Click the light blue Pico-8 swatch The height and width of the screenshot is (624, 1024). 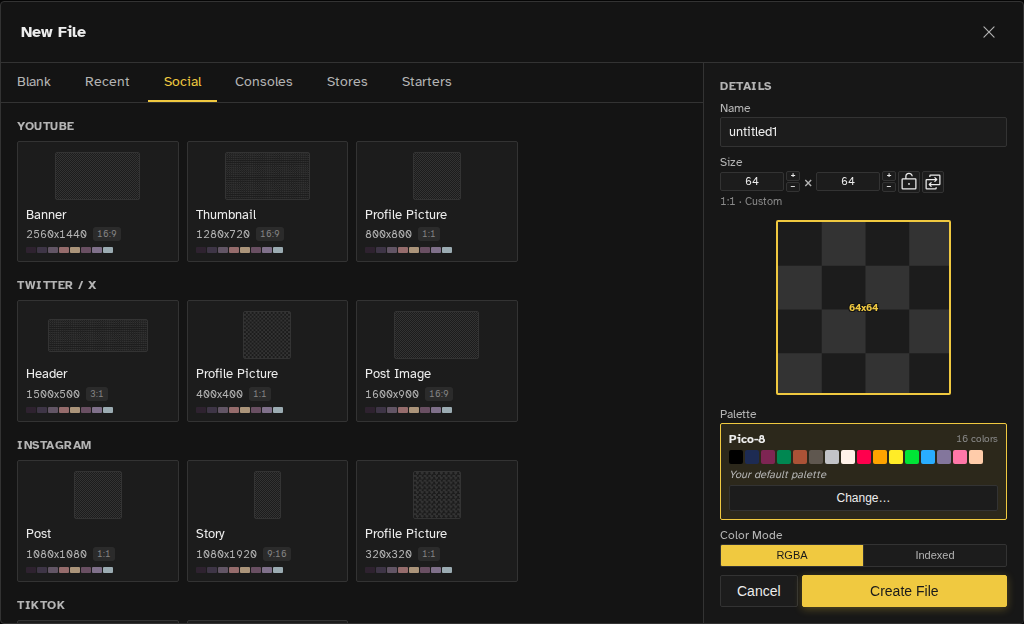(927, 457)
